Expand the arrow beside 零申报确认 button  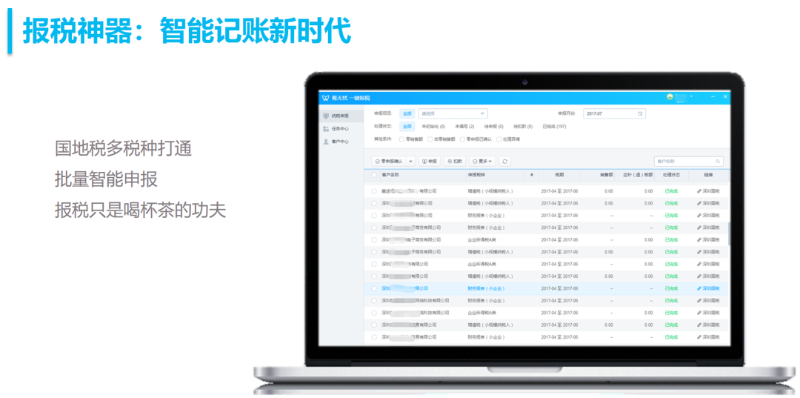[411, 161]
